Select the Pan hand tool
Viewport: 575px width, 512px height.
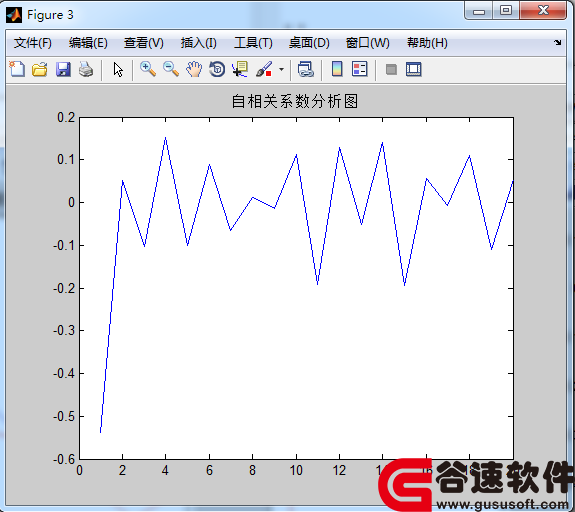[194, 69]
